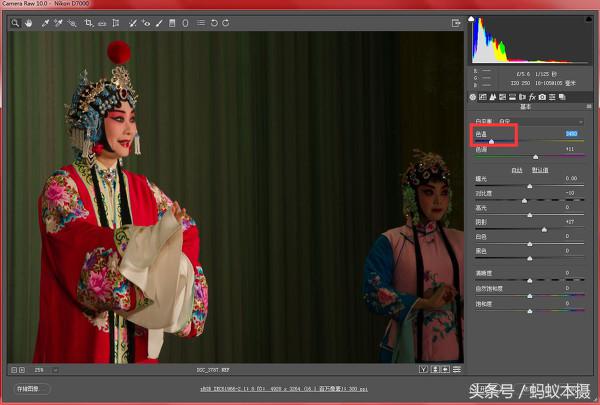Select the Color Sampler tool

[58, 23]
